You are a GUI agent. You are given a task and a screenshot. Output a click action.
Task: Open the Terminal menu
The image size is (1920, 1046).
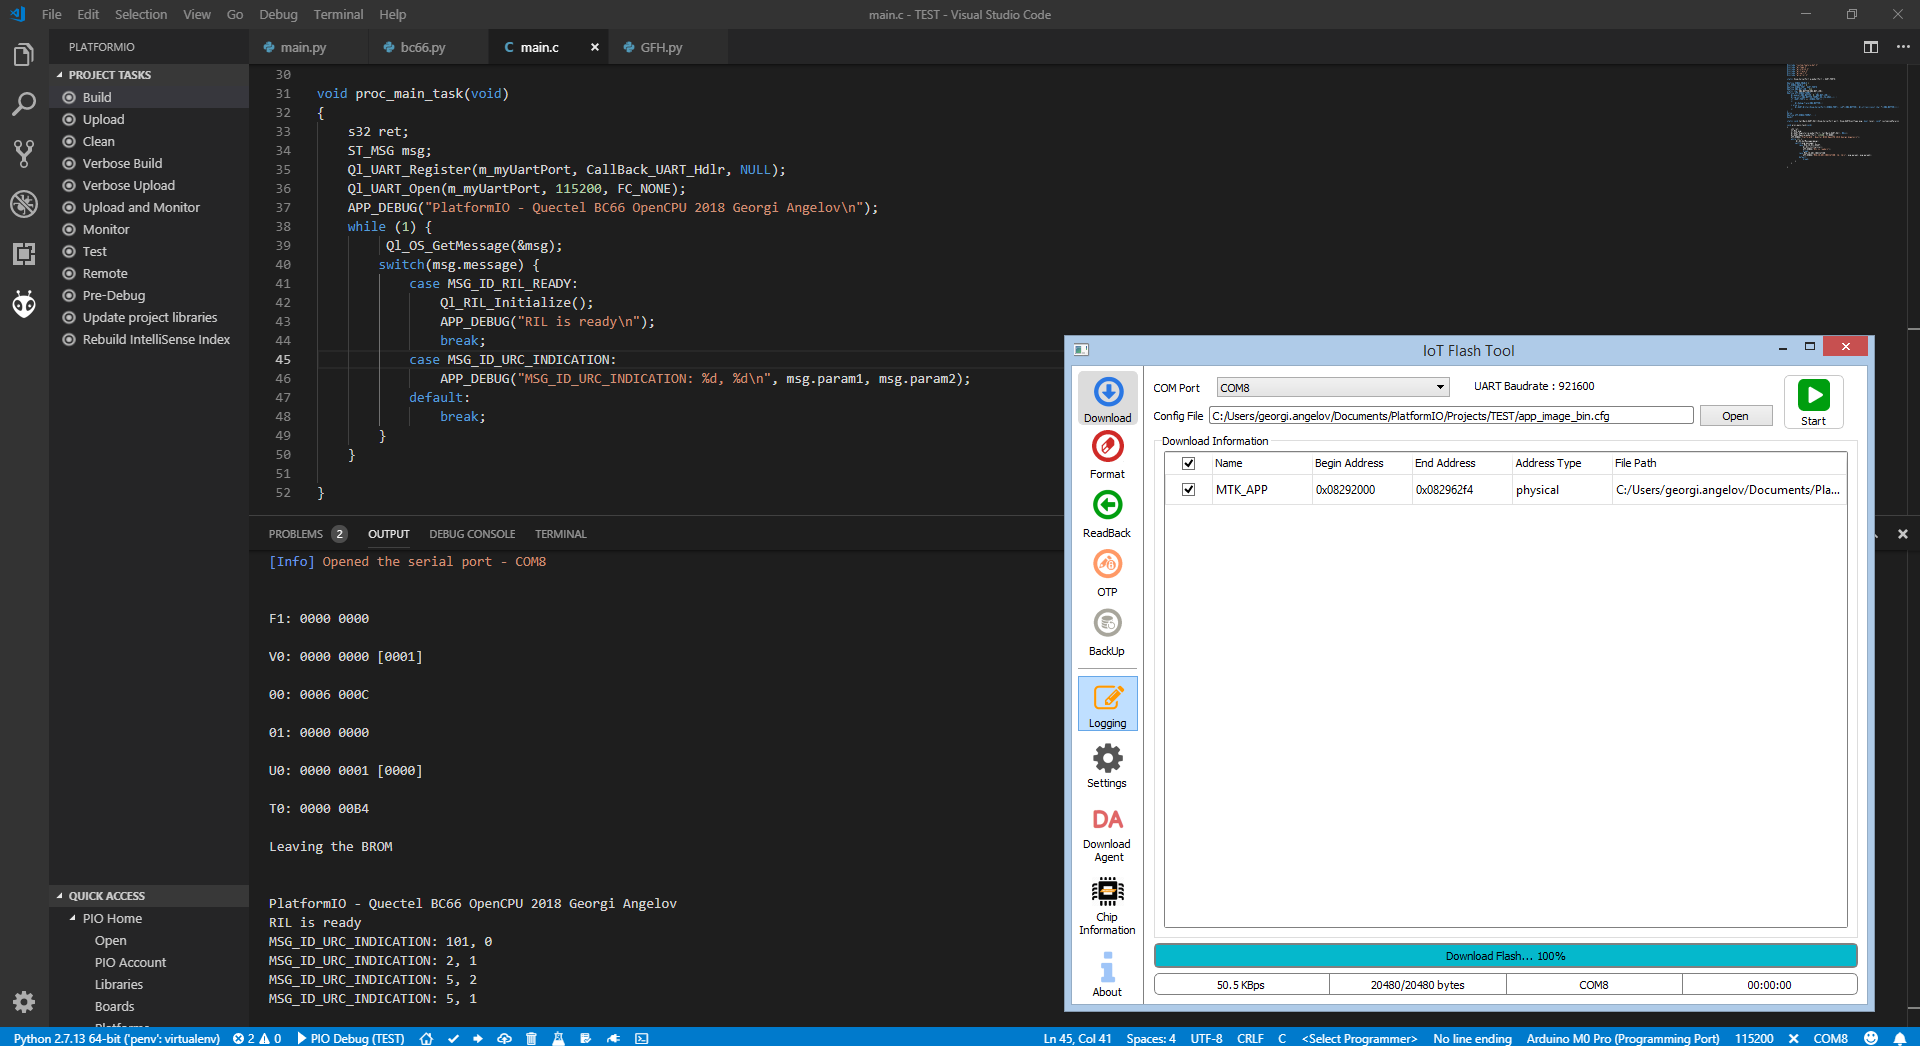(338, 14)
